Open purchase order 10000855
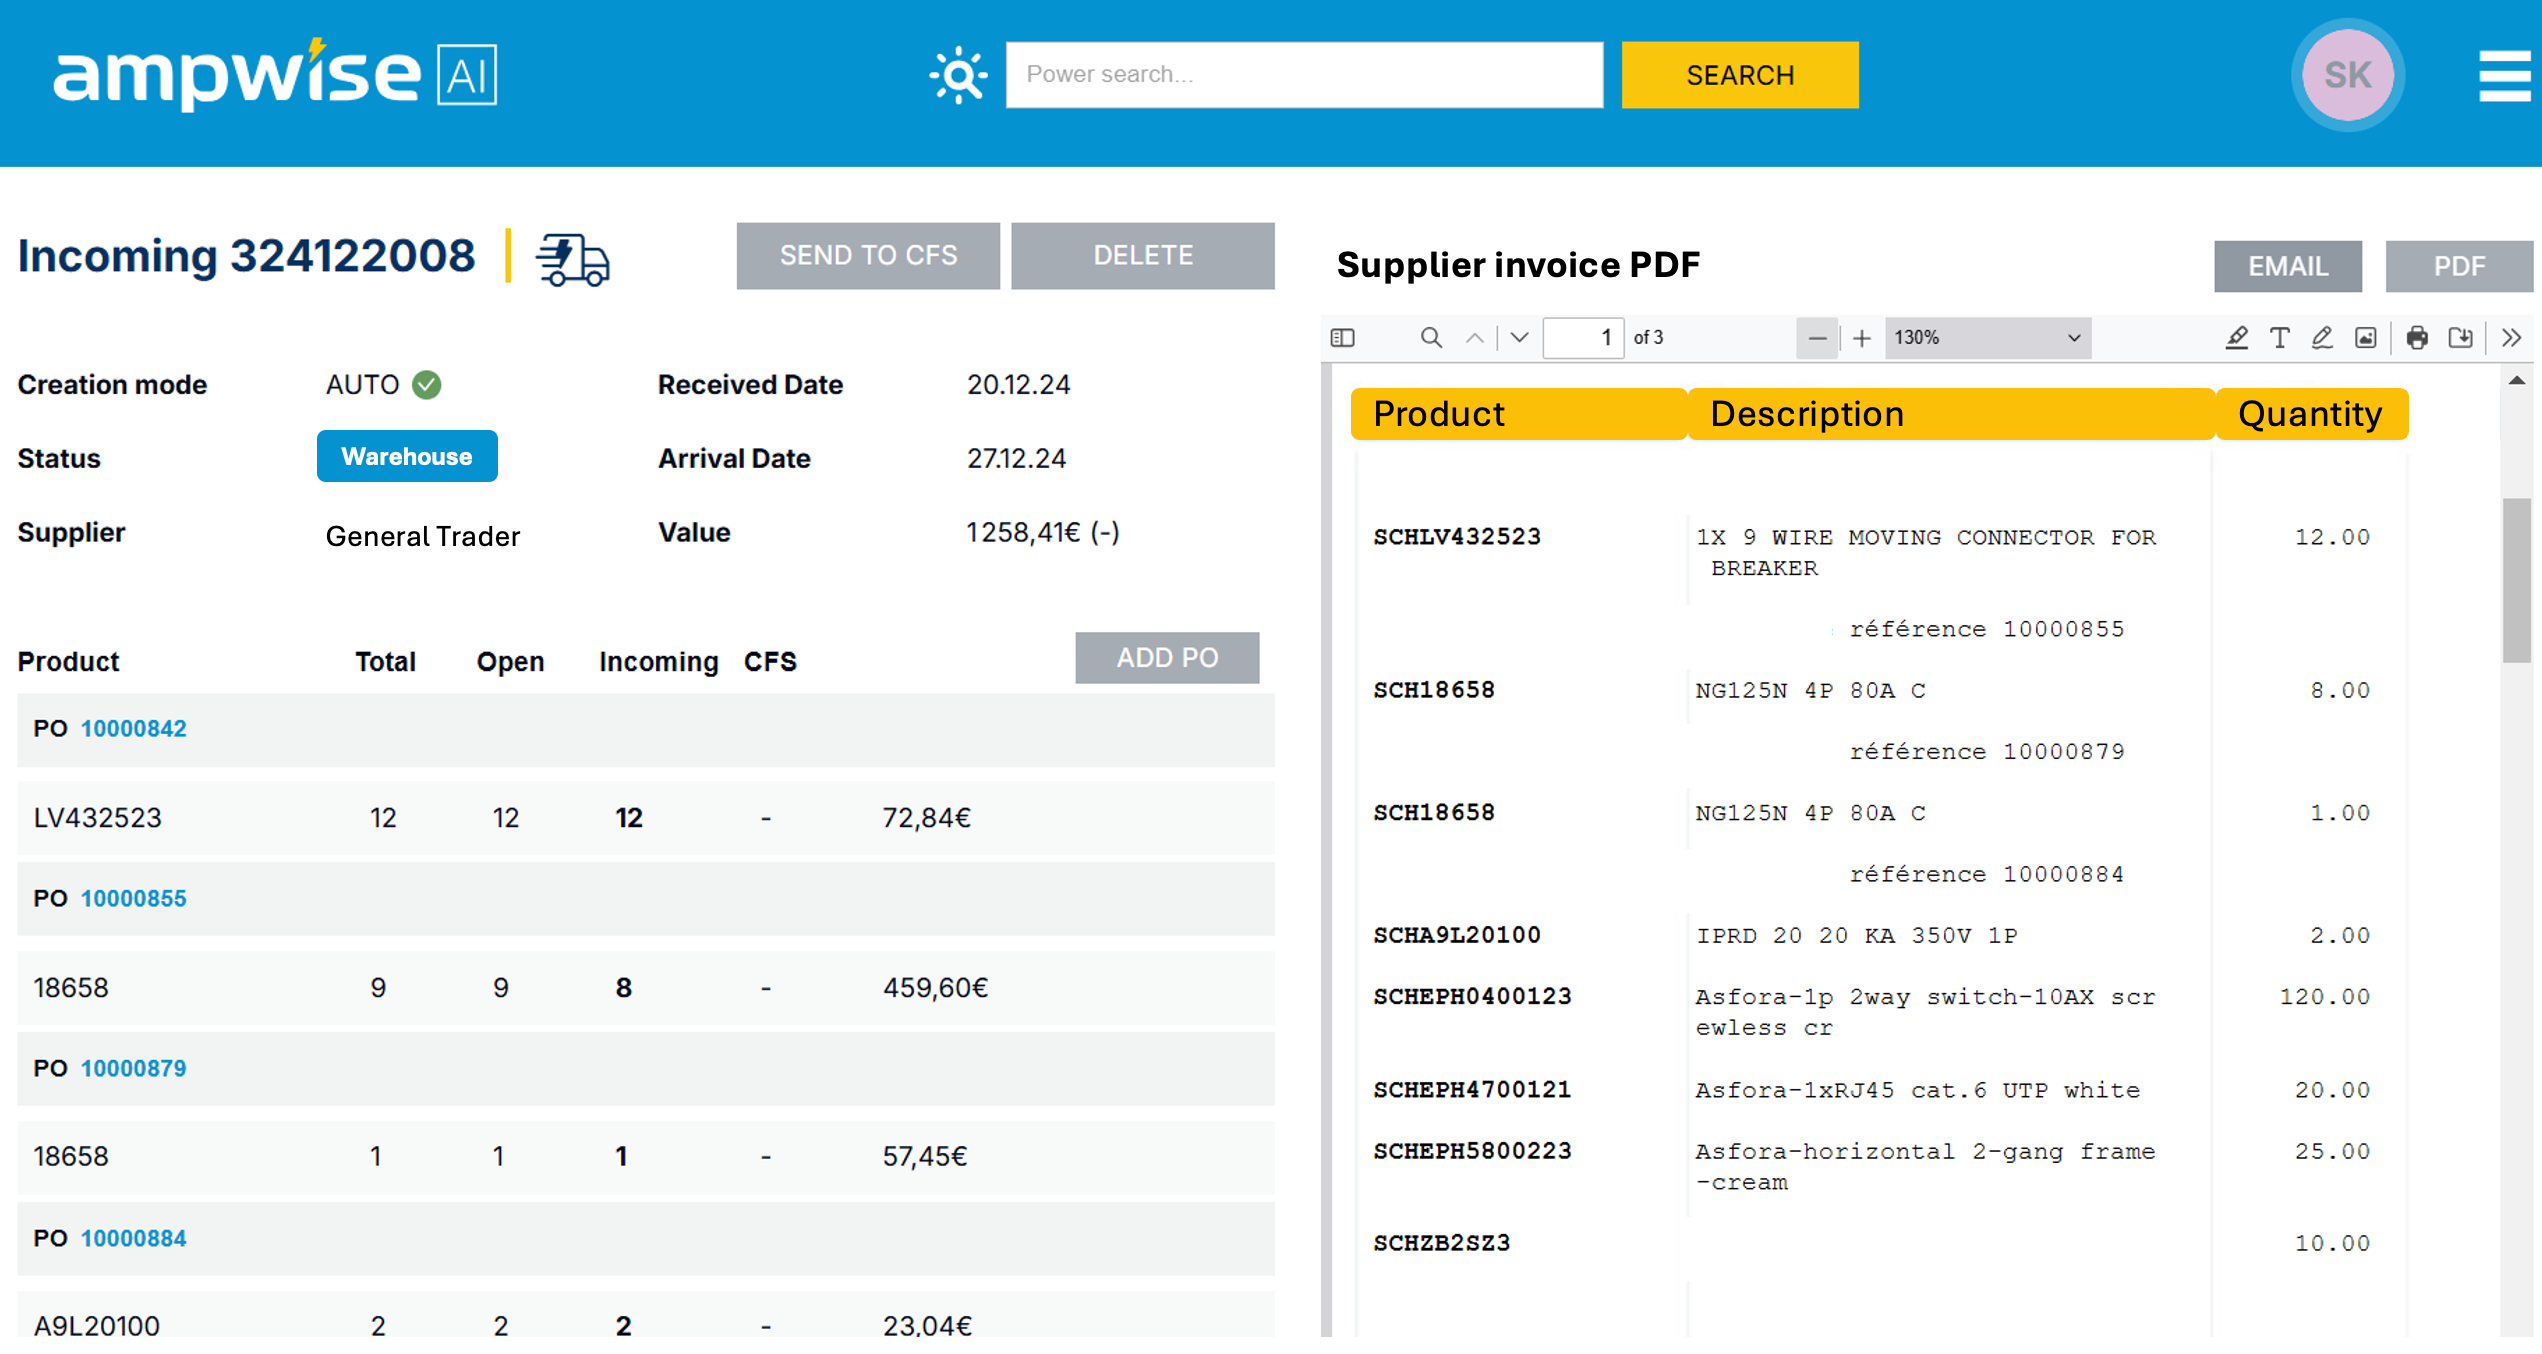Image resolution: width=2542 pixels, height=1354 pixels. (x=134, y=898)
